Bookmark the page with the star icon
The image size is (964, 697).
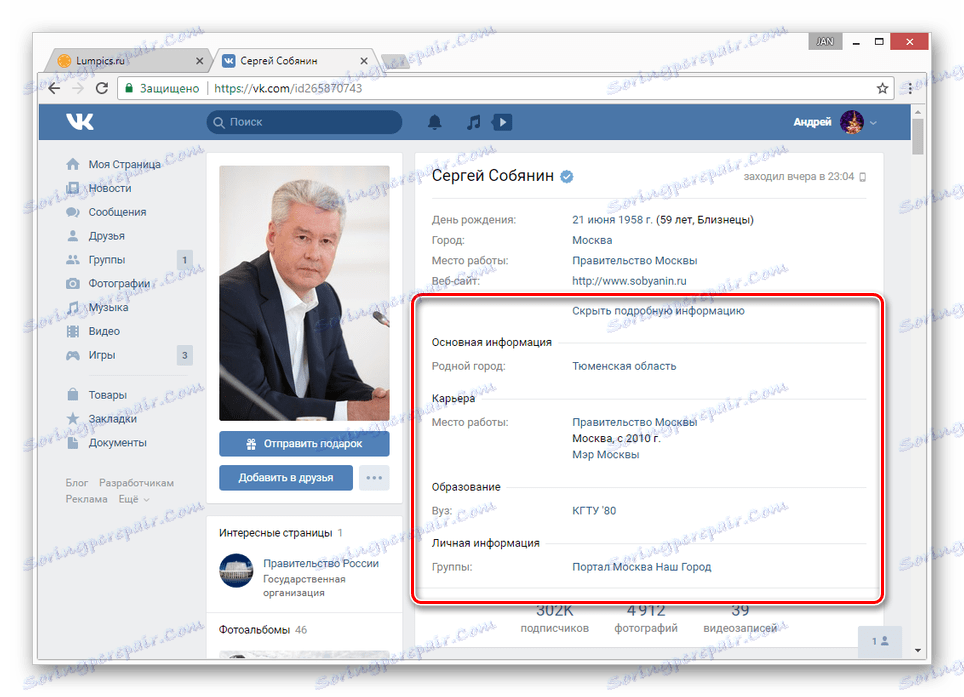pos(882,89)
